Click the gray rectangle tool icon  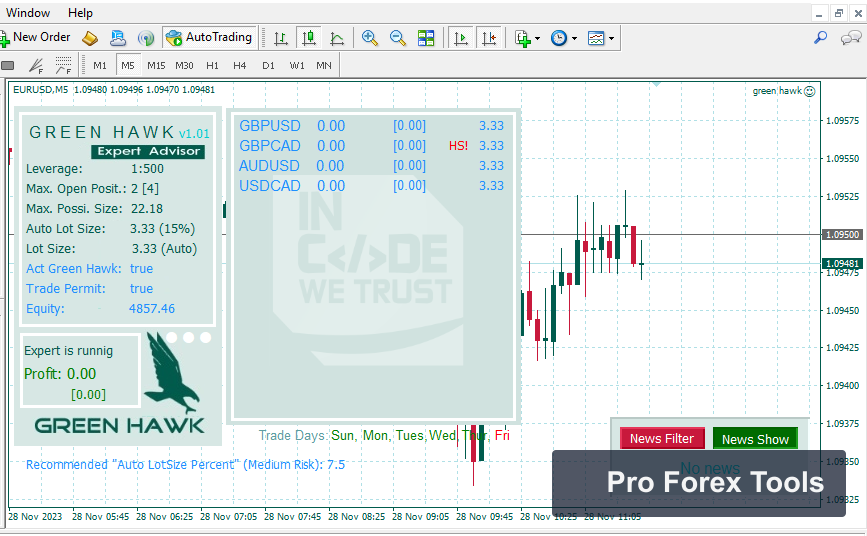pos(8,66)
